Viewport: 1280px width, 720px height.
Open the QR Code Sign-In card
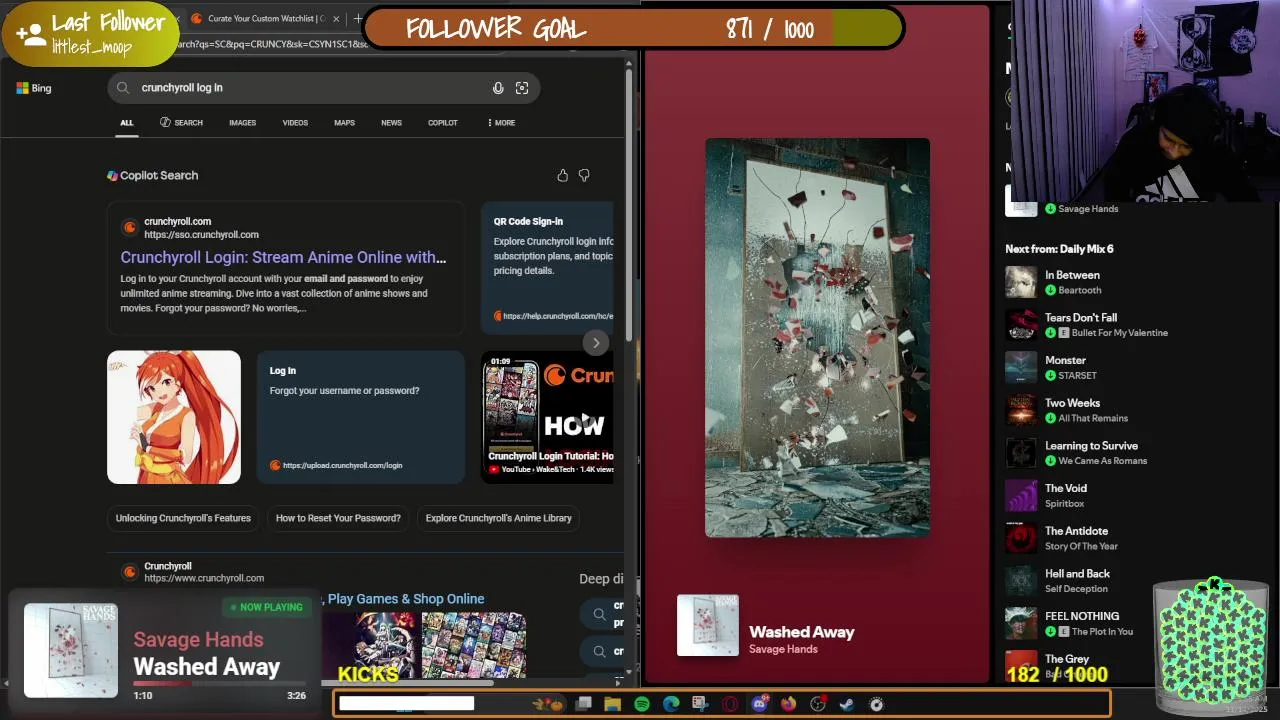tap(548, 268)
